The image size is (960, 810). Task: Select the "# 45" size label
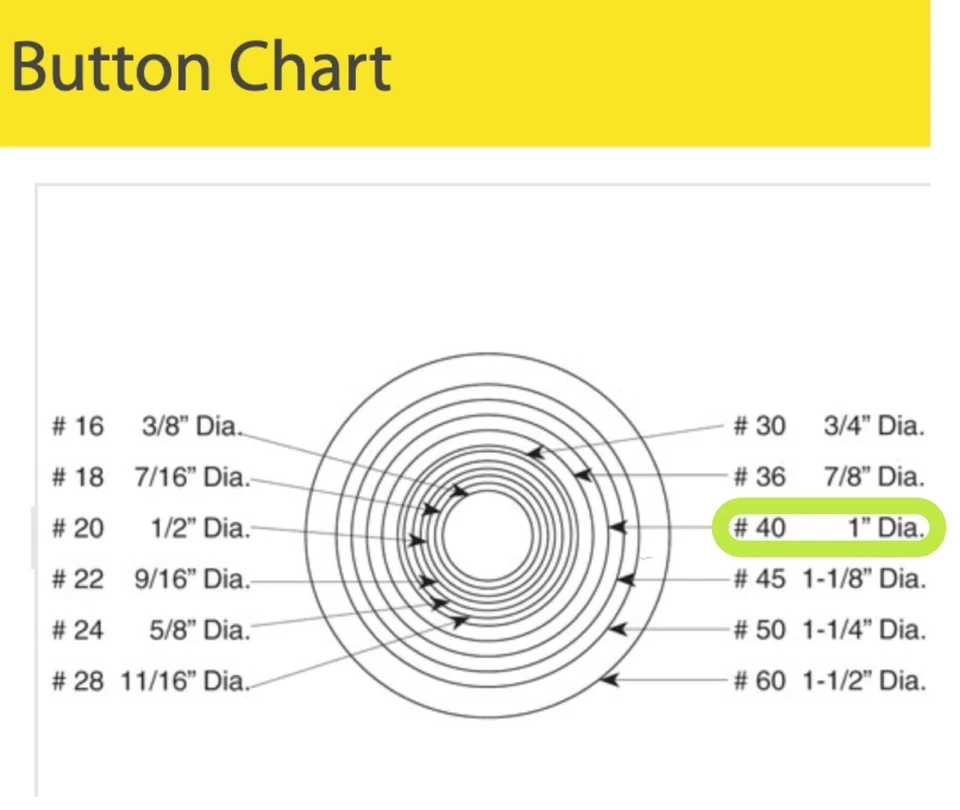click(x=759, y=579)
